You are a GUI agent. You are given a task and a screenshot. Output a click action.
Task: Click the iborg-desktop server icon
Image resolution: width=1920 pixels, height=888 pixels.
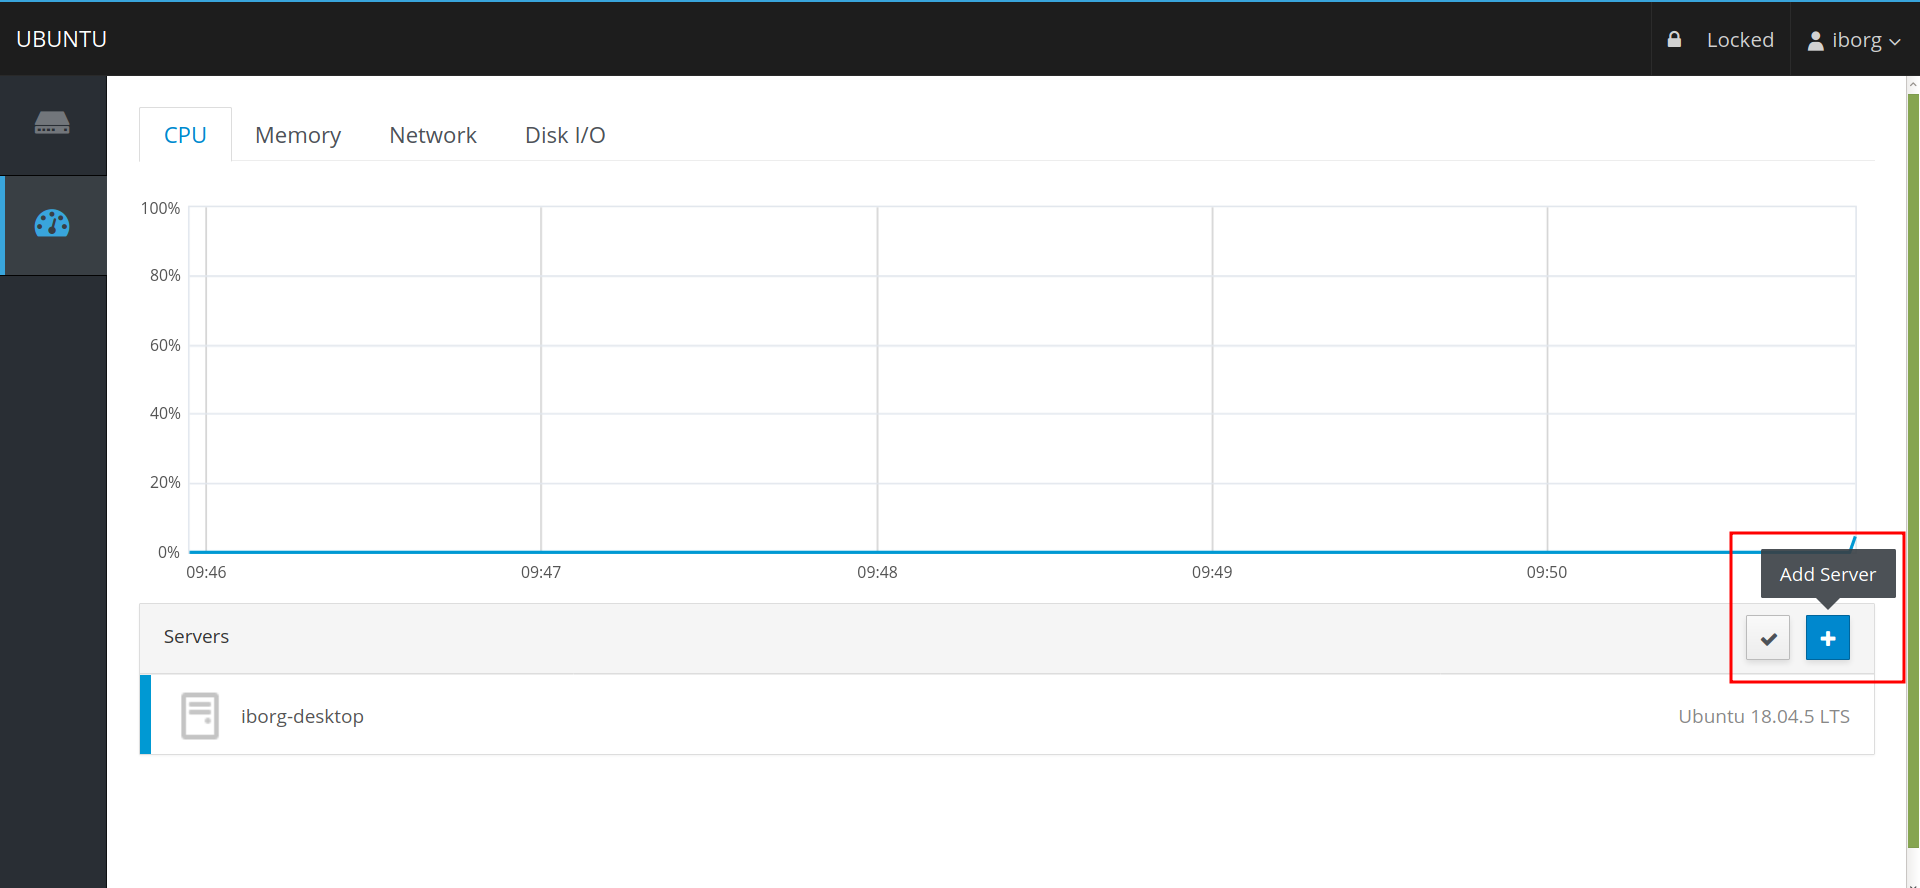200,716
